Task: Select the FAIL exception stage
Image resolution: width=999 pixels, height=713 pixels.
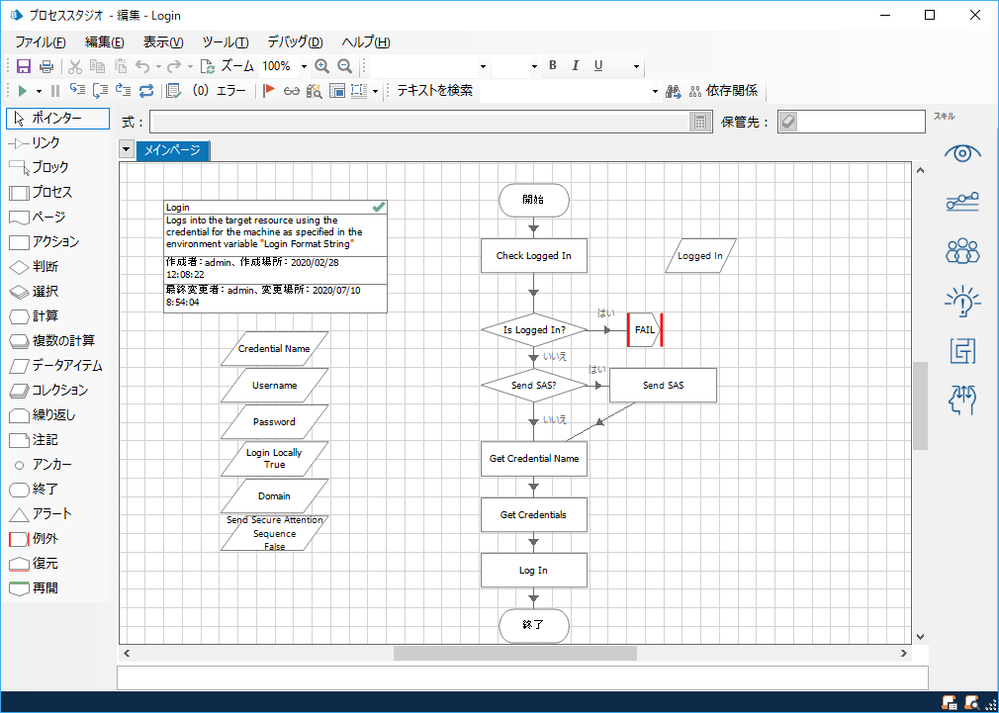Action: (645, 330)
